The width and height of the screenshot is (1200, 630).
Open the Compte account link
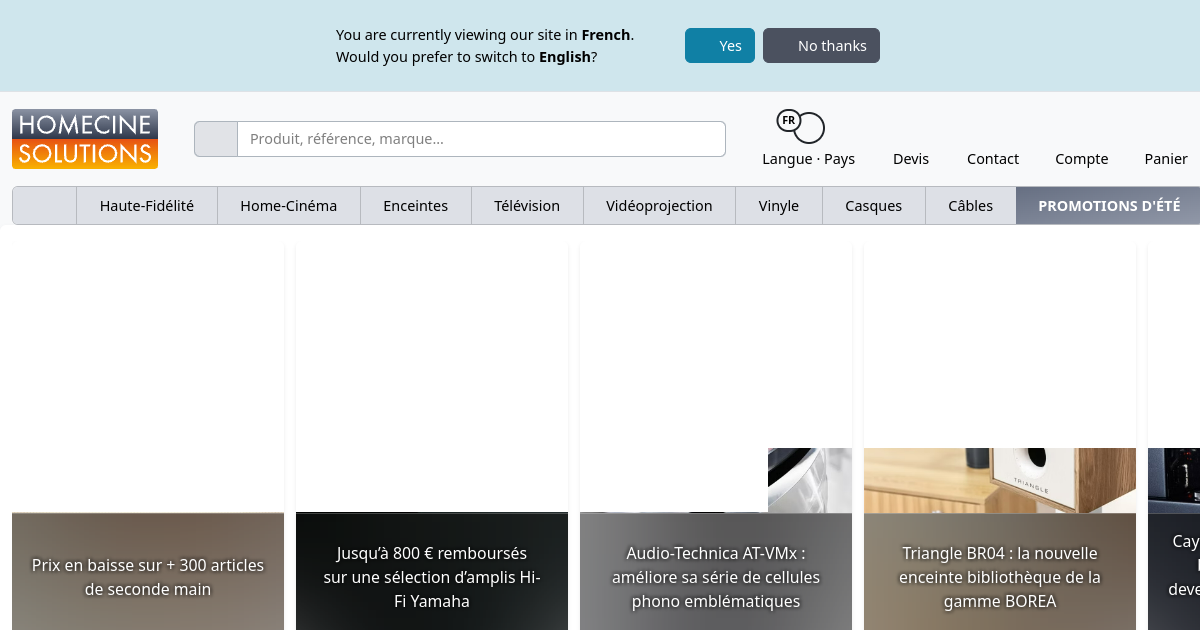1082,159
